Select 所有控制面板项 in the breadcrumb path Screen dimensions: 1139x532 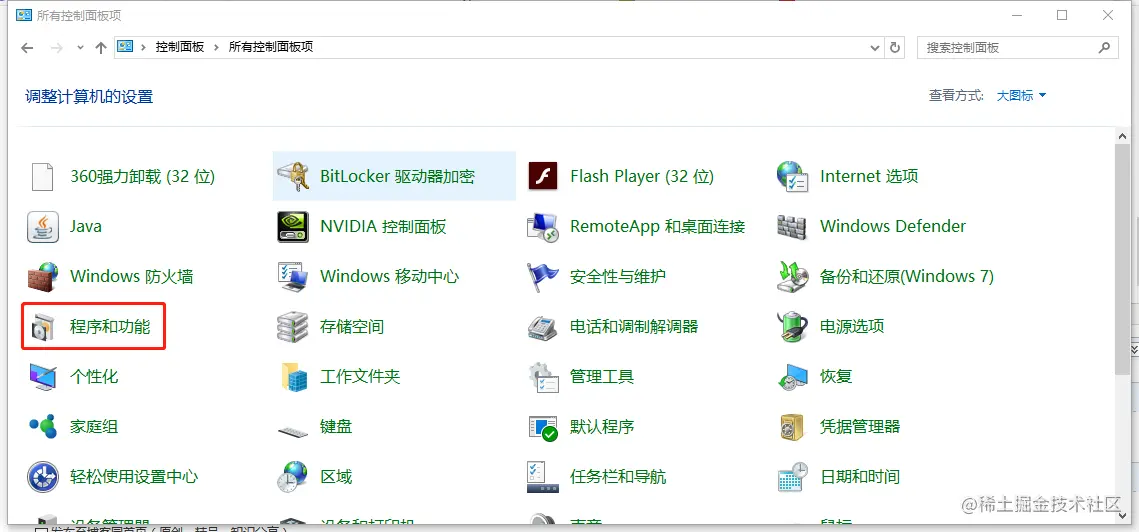pyautogui.click(x=271, y=47)
